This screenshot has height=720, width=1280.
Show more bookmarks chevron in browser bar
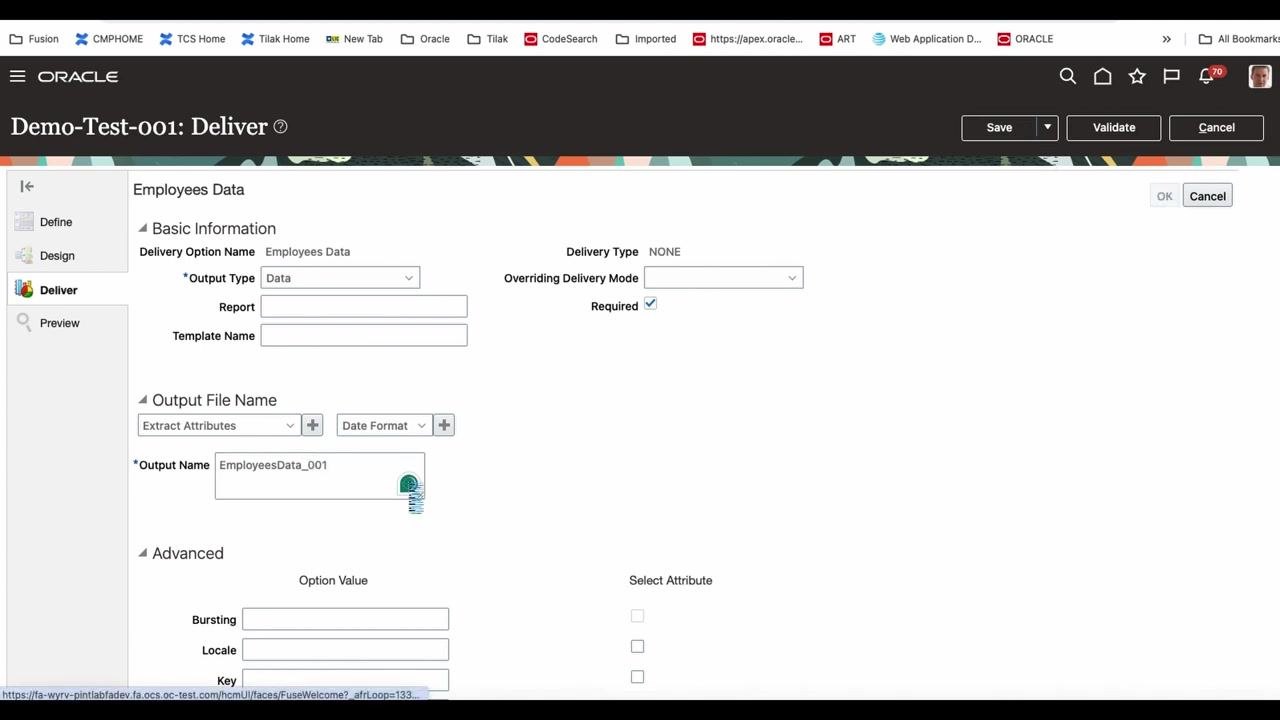1166,39
